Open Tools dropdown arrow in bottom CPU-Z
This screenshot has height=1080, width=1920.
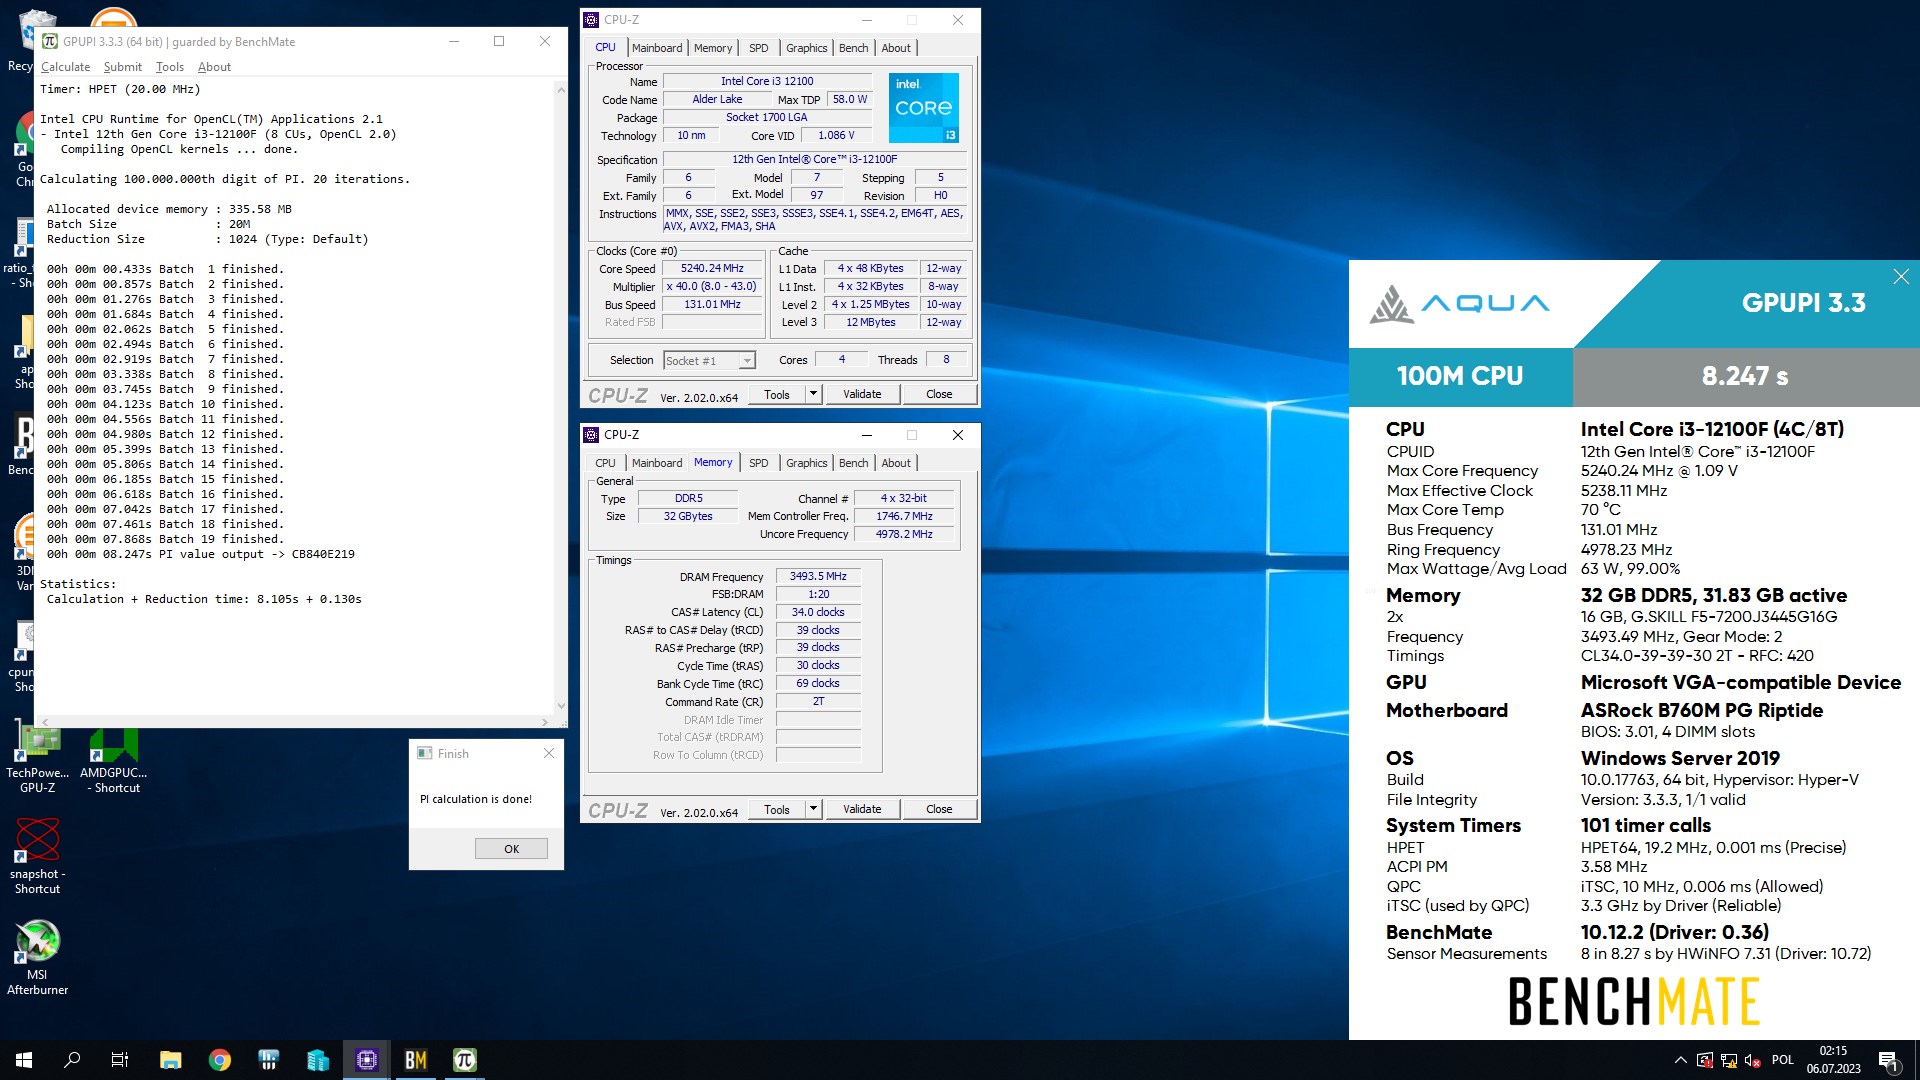point(813,809)
